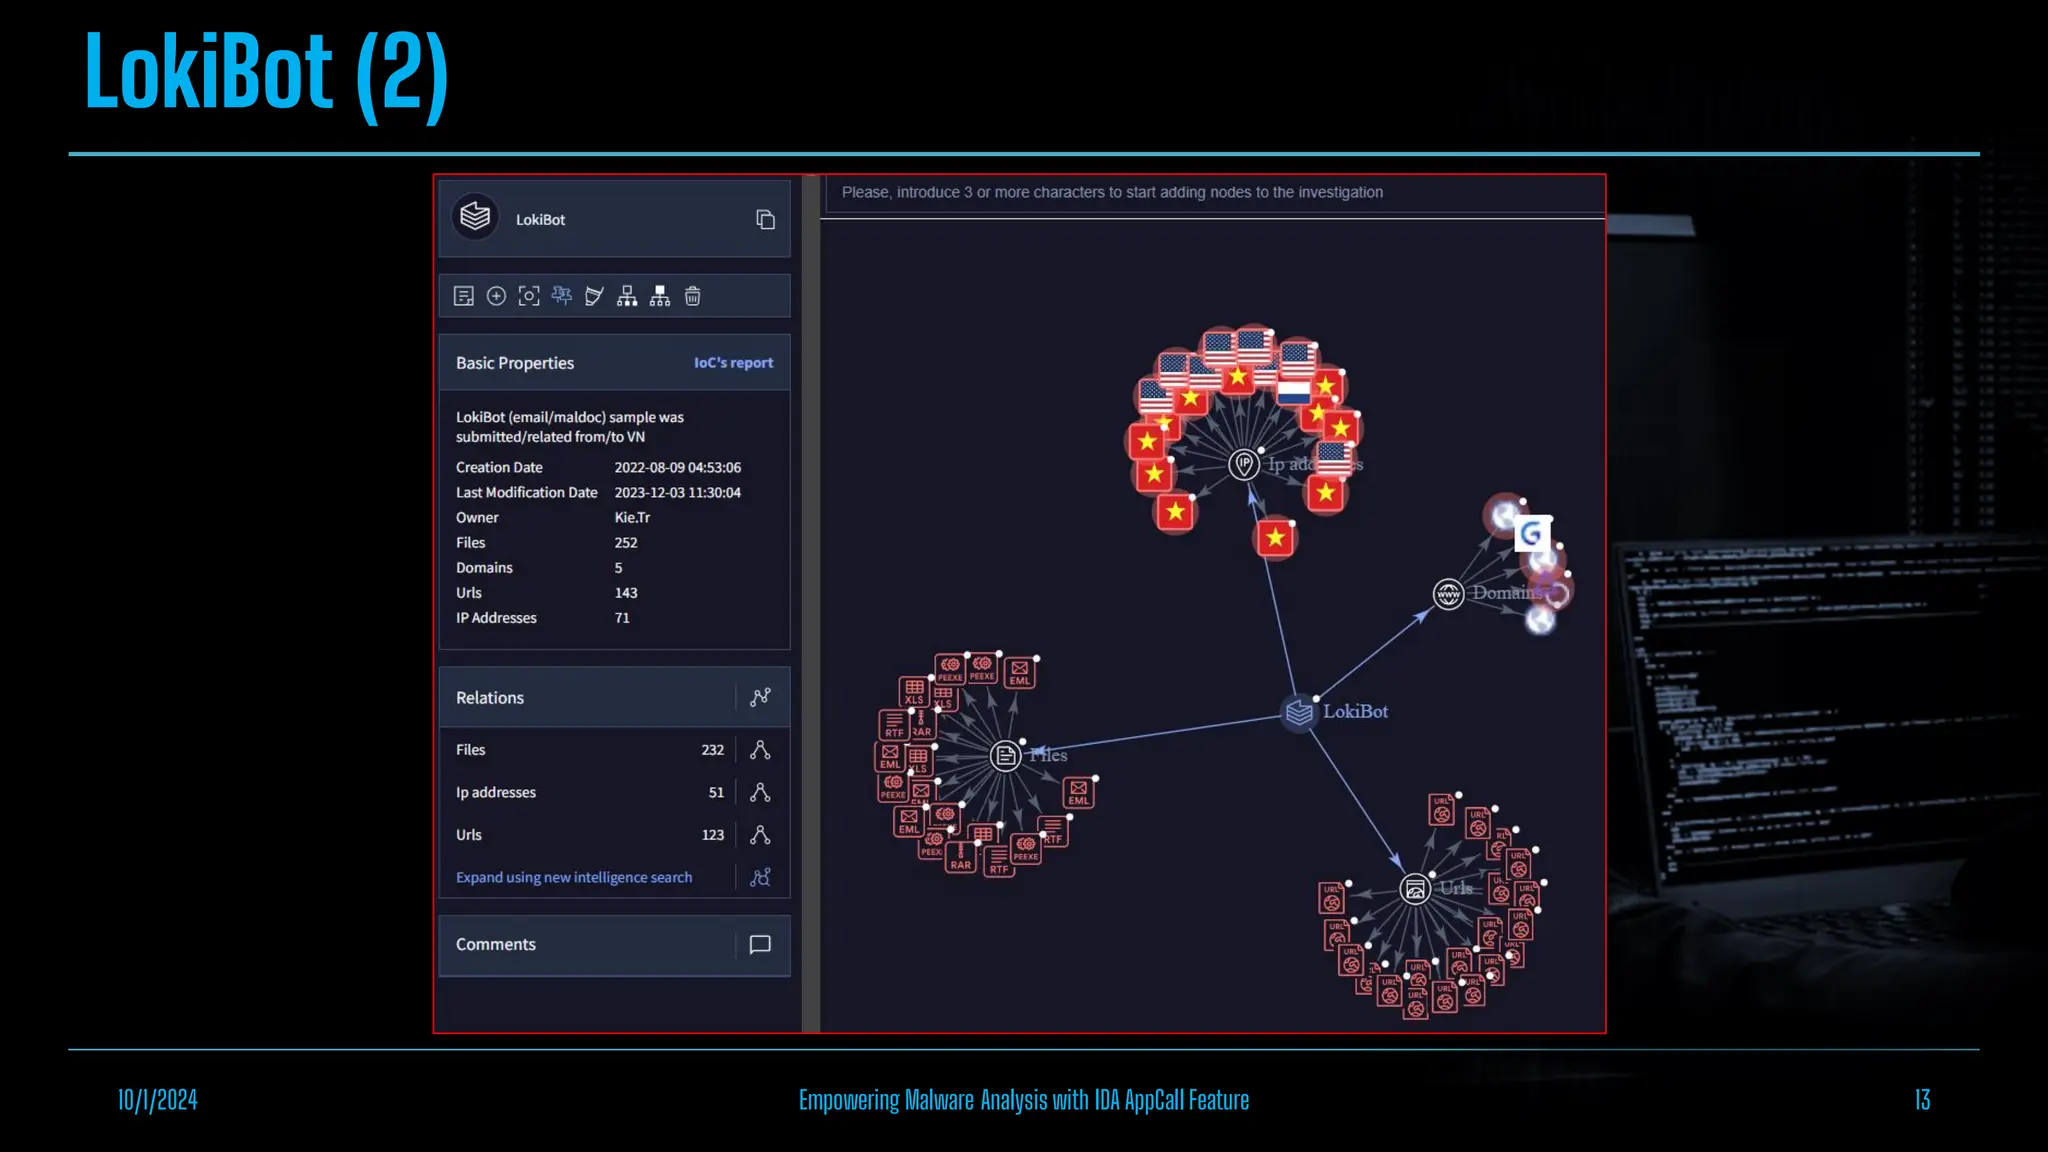Select the Files hub node
The image size is (2048, 1152).
click(1005, 756)
